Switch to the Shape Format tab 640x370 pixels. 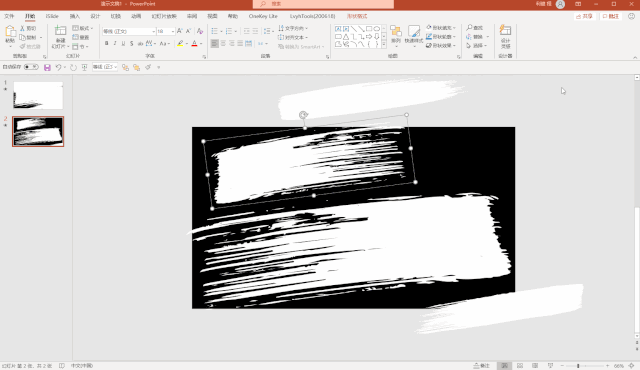357,16
